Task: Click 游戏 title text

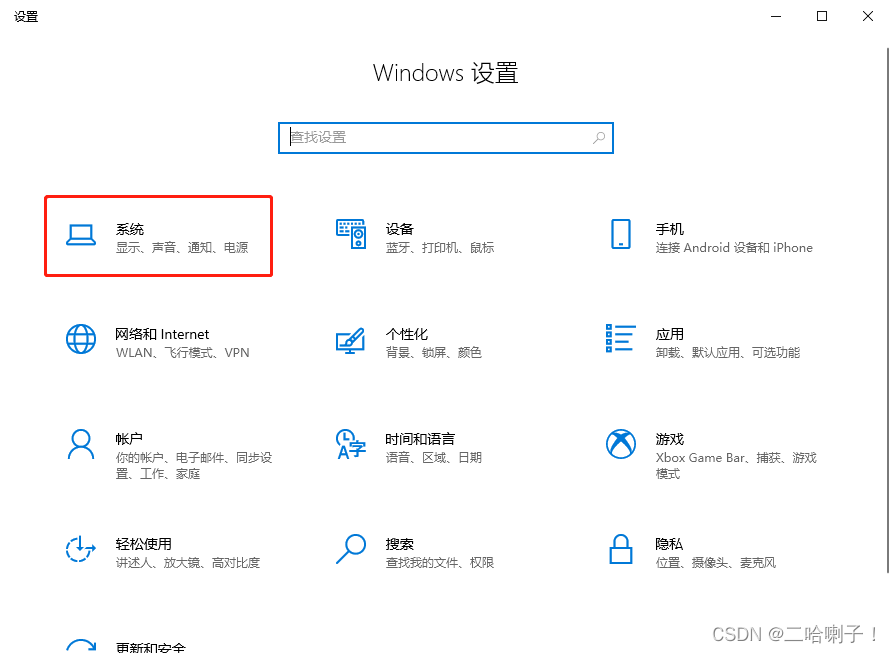Action: tap(669, 439)
